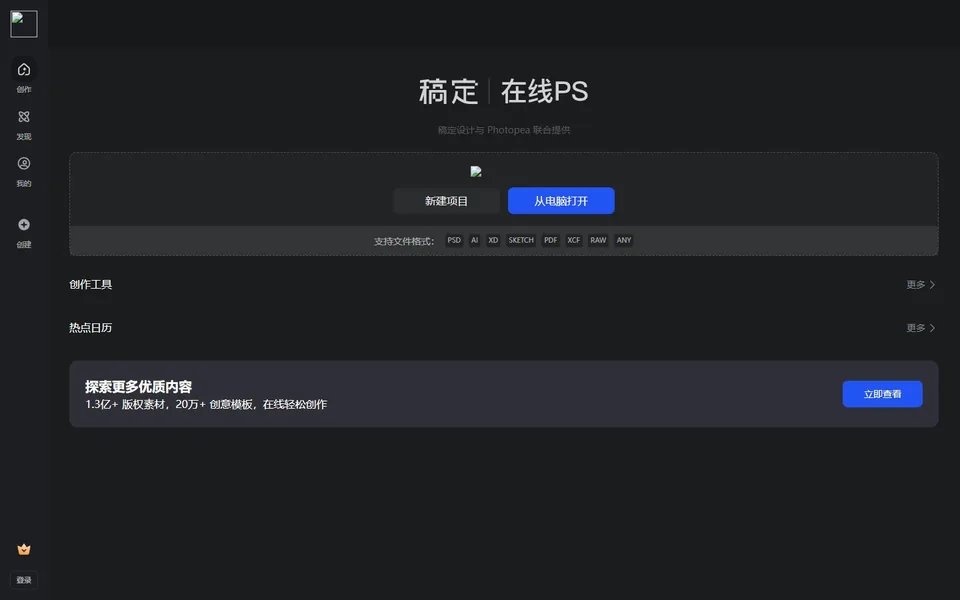Click the VIP crown icon

click(x=24, y=549)
